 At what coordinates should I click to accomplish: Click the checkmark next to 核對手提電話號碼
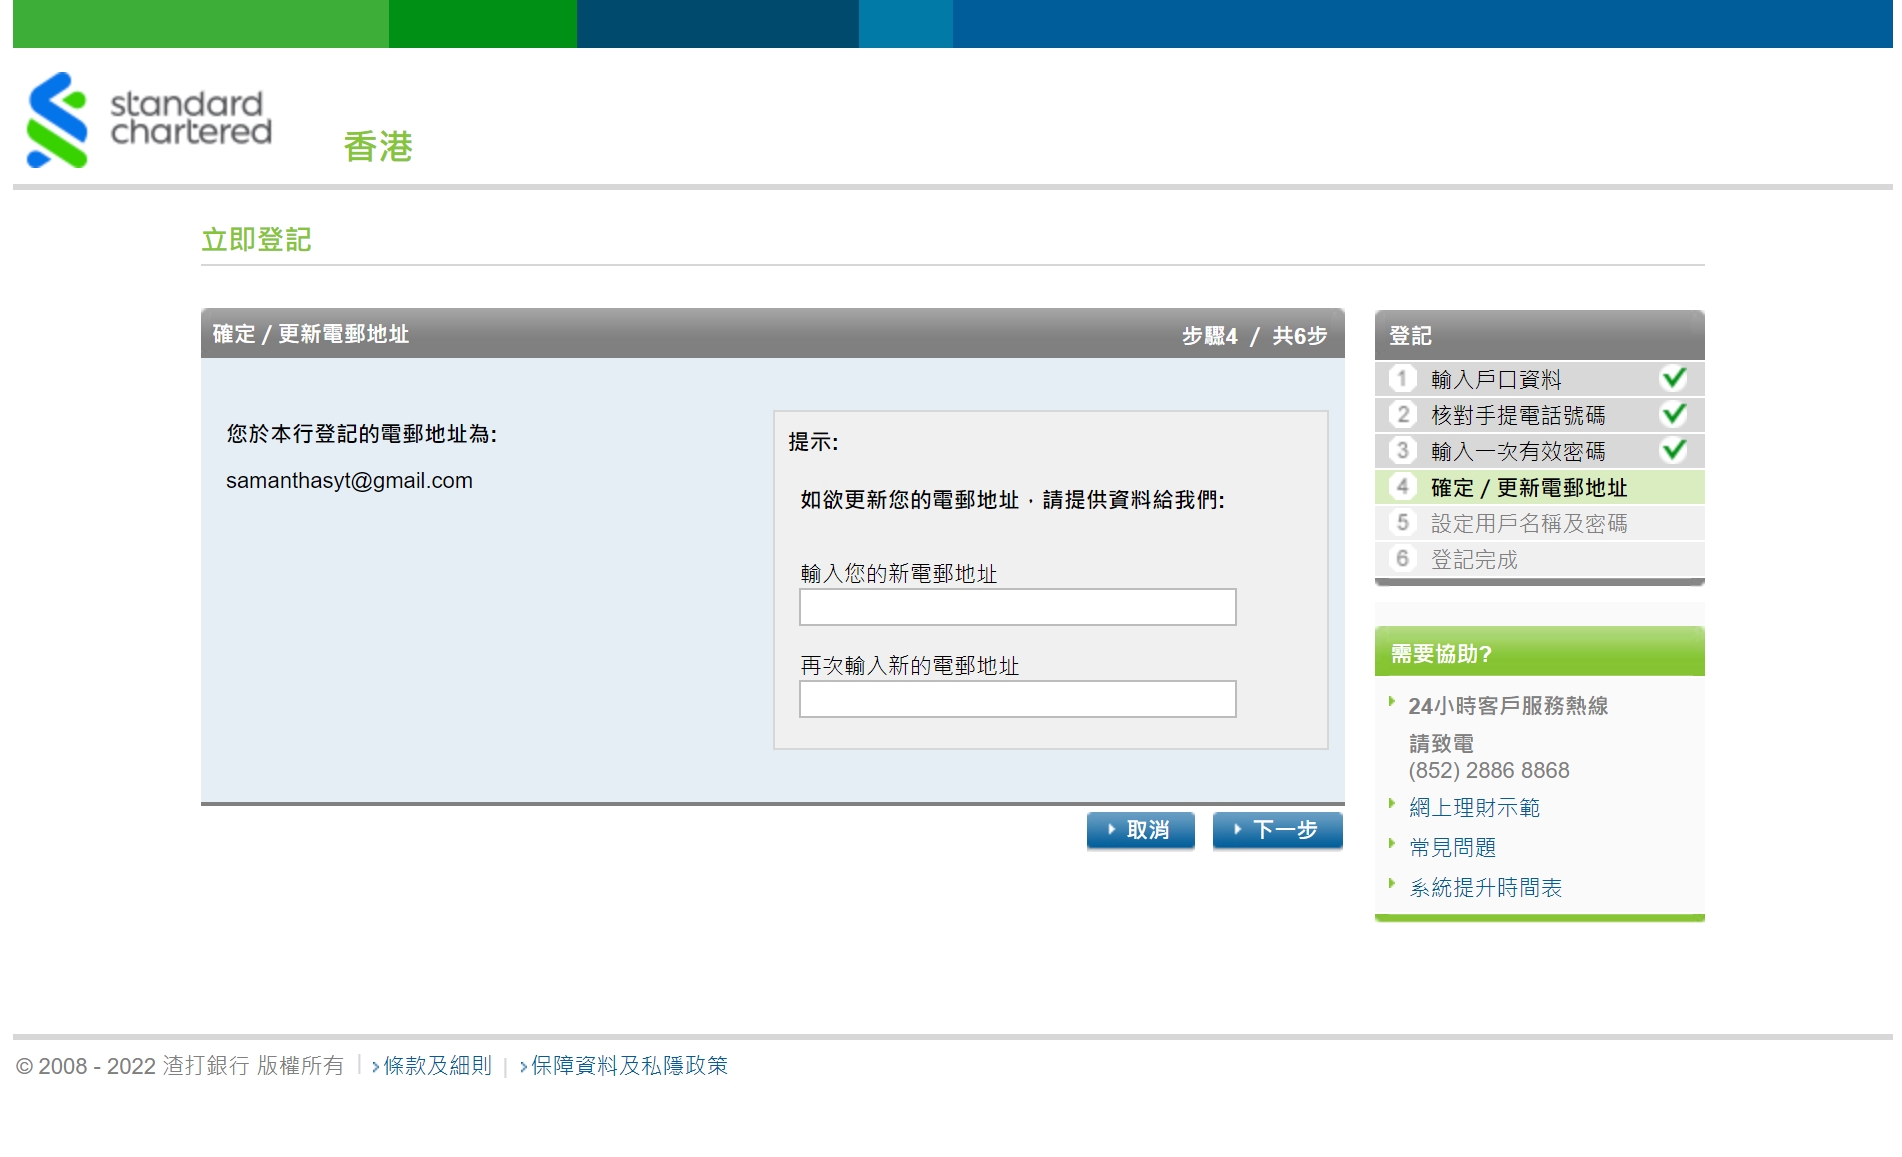(x=1673, y=414)
